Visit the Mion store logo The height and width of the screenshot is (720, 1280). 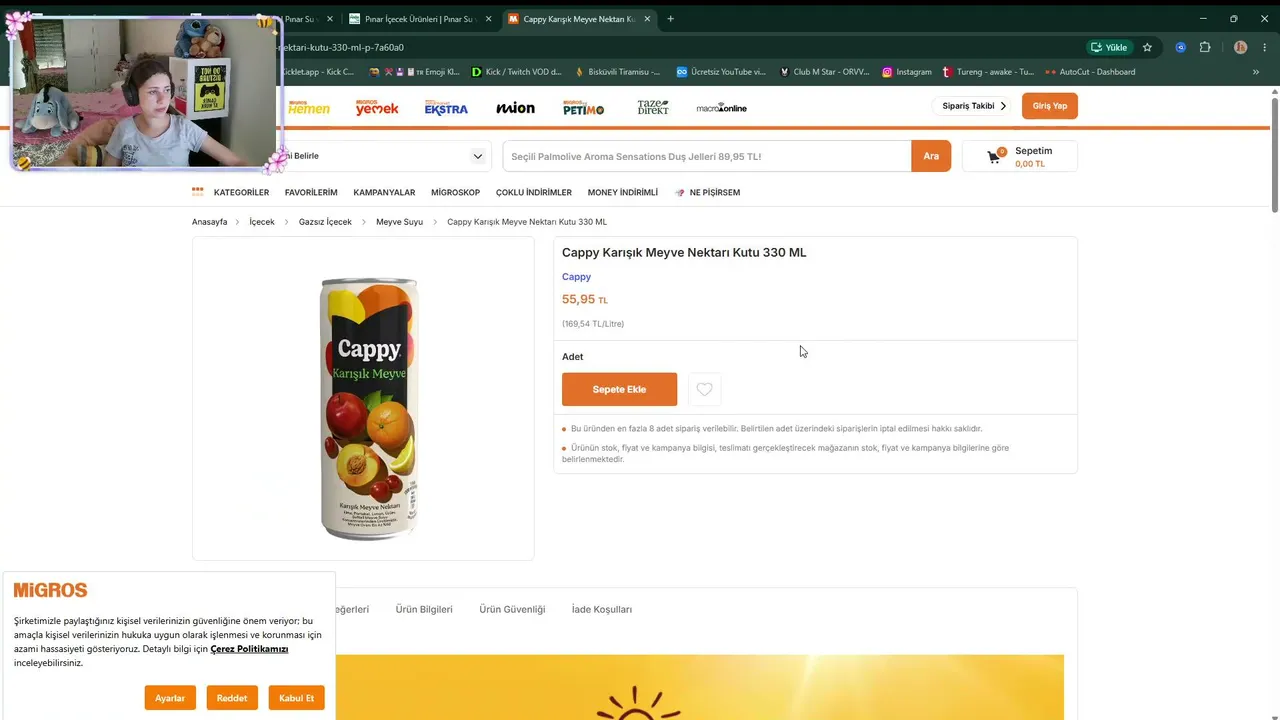pyautogui.click(x=515, y=108)
